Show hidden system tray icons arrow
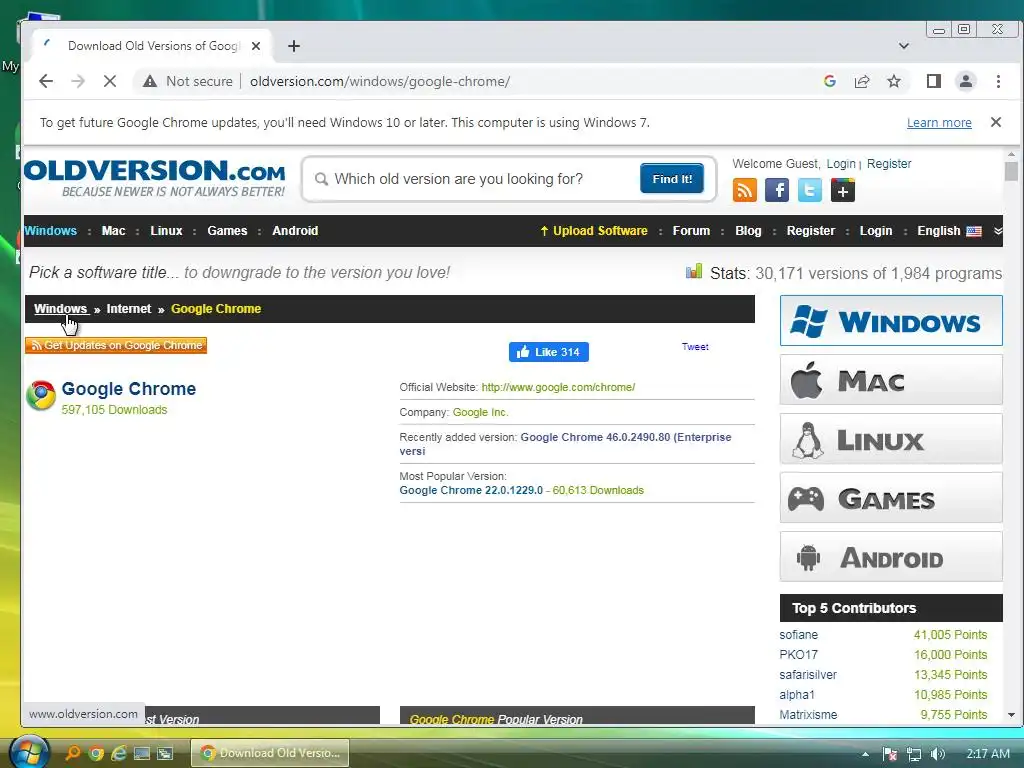 pos(865,754)
